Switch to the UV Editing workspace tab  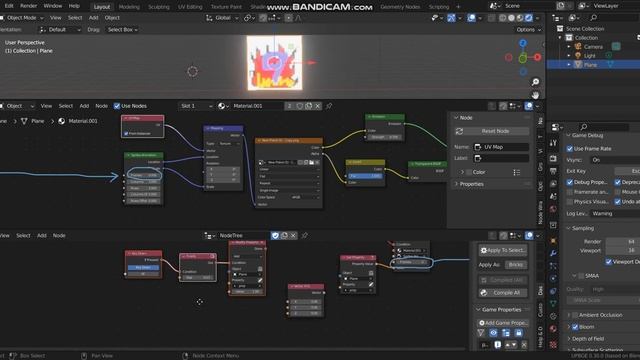(x=190, y=7)
